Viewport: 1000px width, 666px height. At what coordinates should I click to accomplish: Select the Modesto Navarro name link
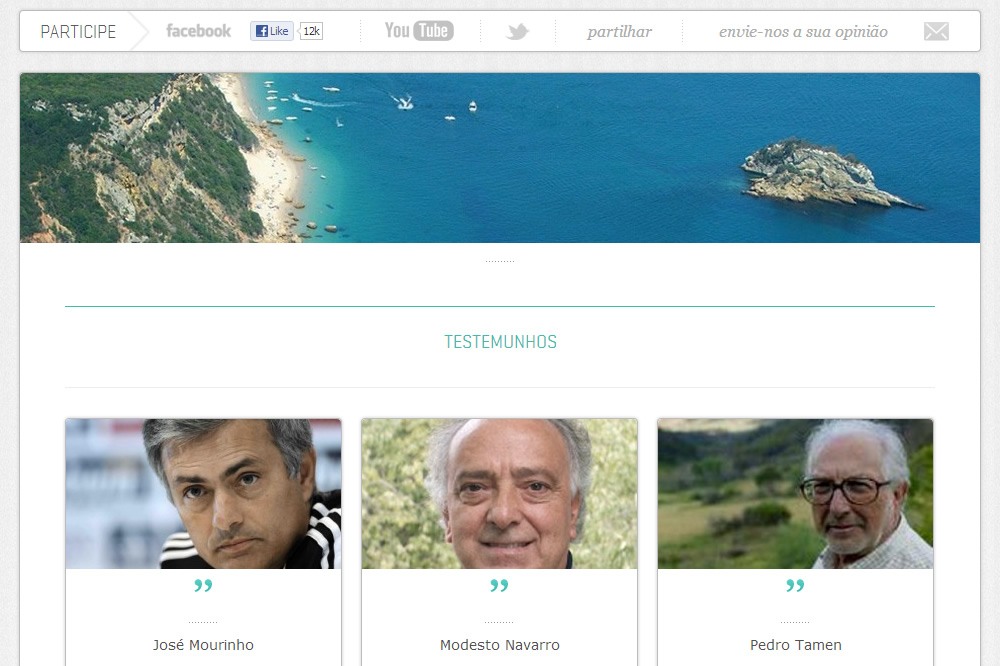click(x=499, y=645)
